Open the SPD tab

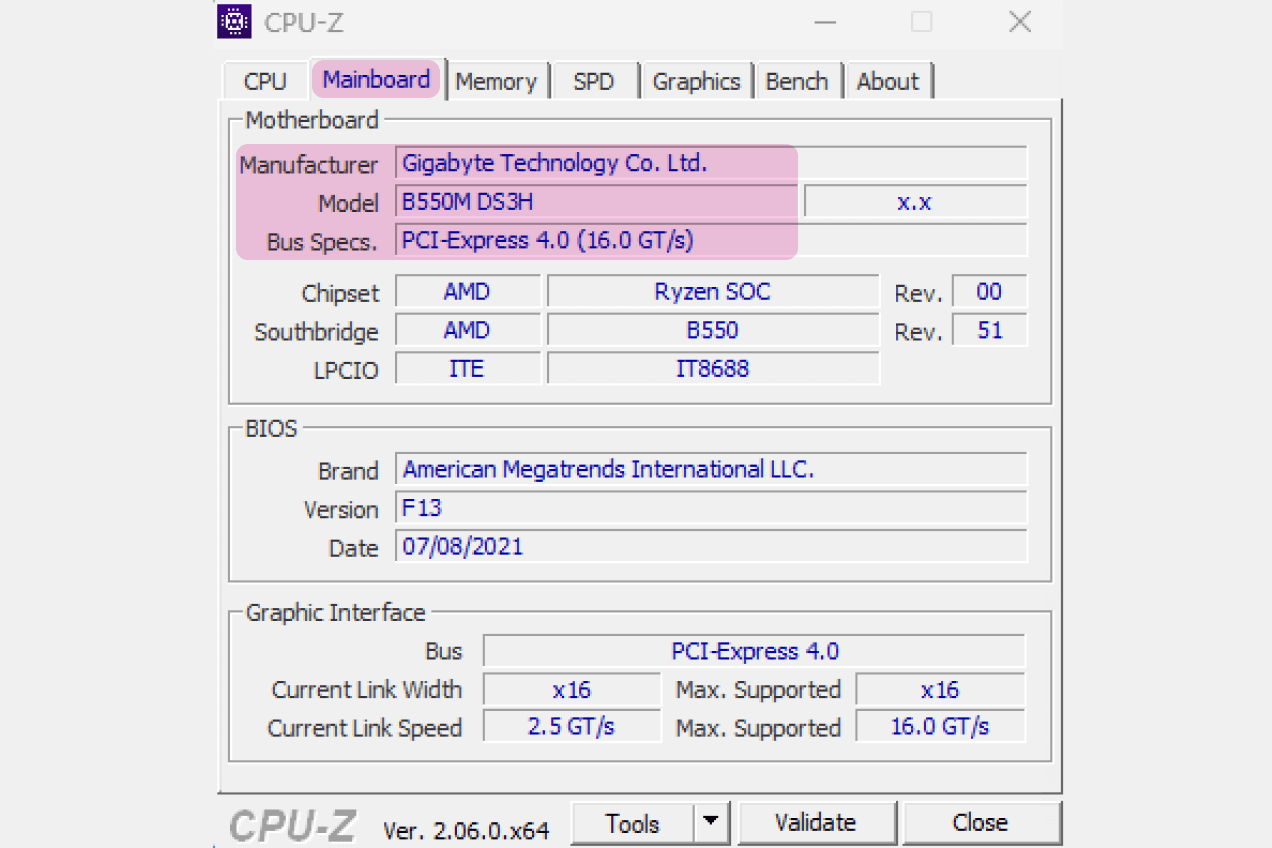[x=593, y=81]
